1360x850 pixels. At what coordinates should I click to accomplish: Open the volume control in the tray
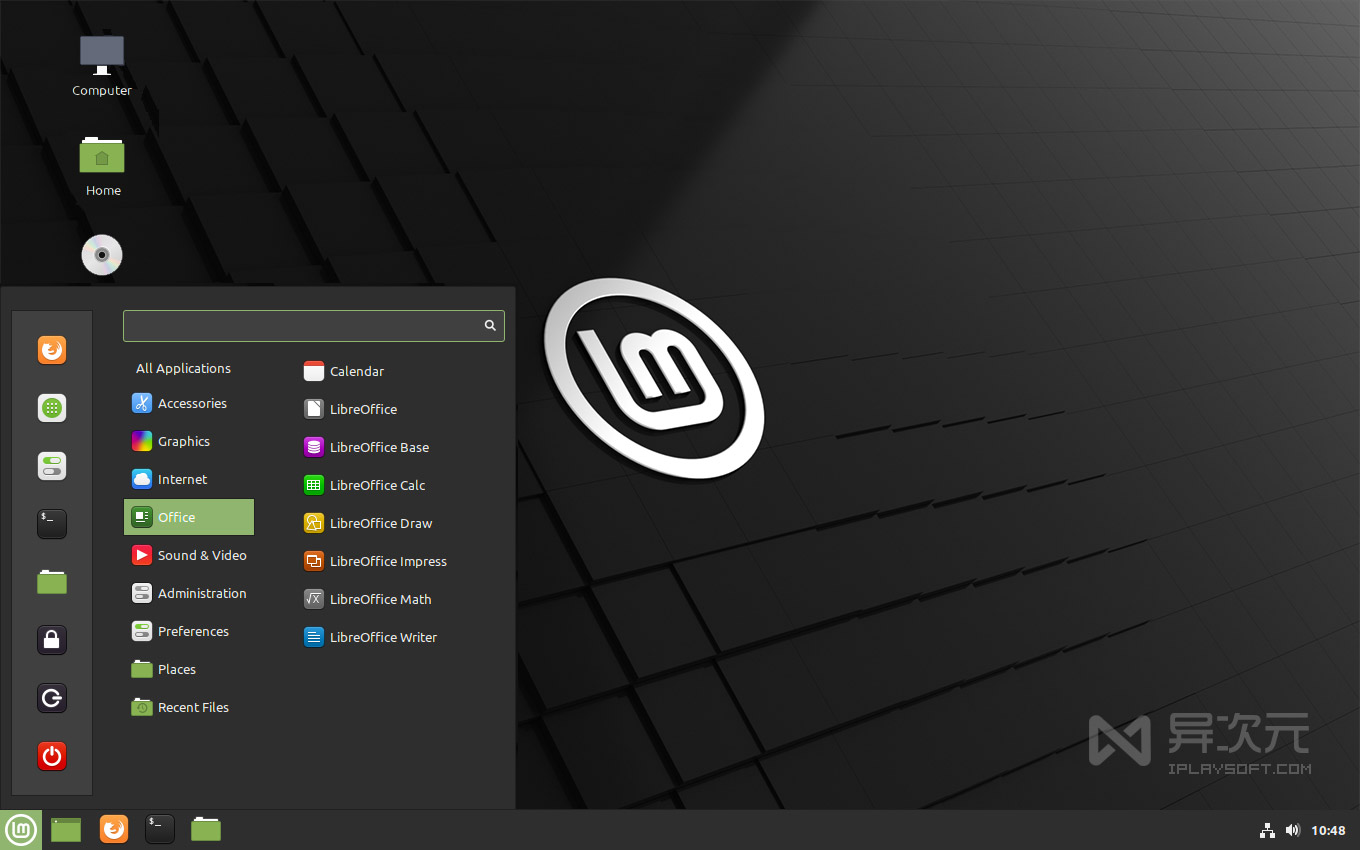click(x=1292, y=829)
